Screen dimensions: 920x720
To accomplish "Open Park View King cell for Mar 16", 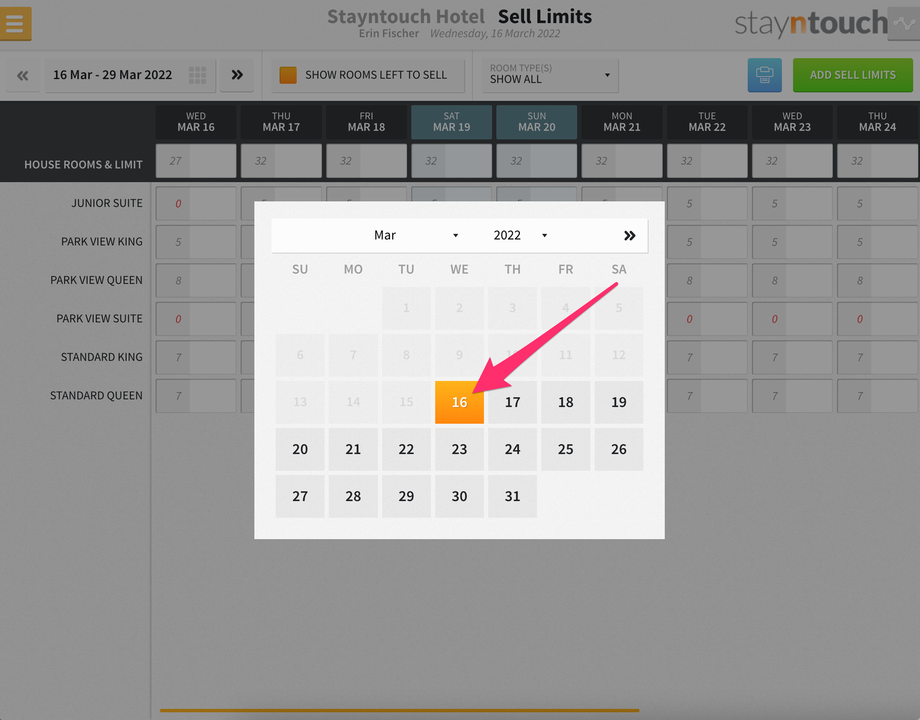I will 196,242.
